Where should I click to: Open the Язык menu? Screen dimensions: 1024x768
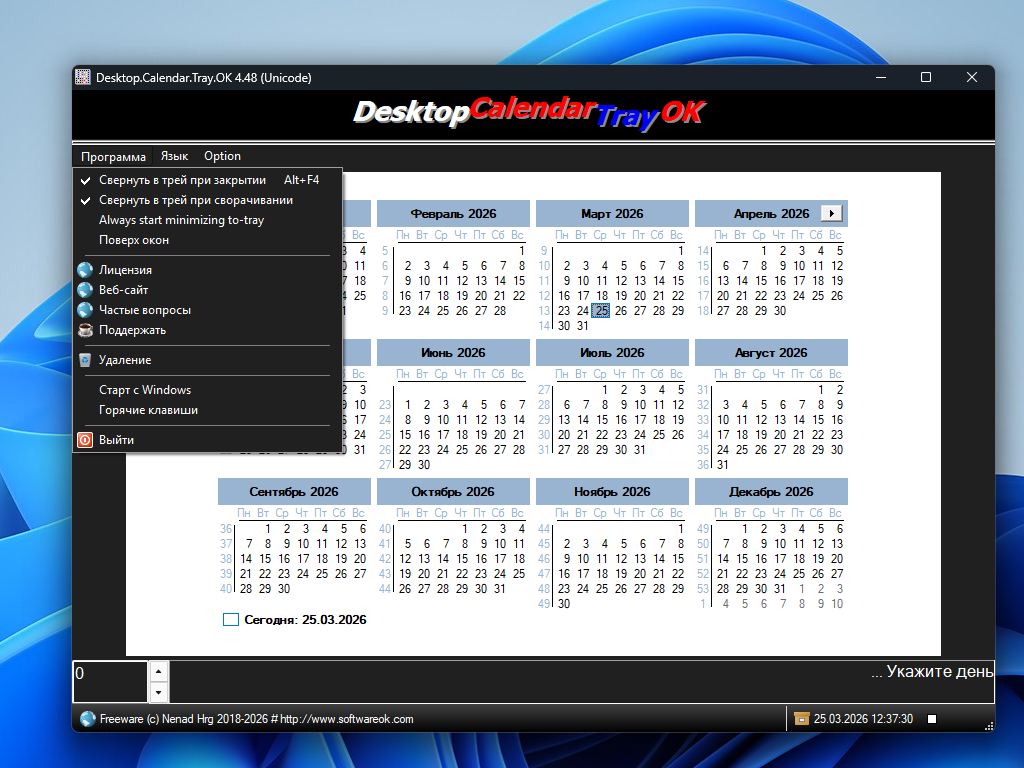[174, 156]
